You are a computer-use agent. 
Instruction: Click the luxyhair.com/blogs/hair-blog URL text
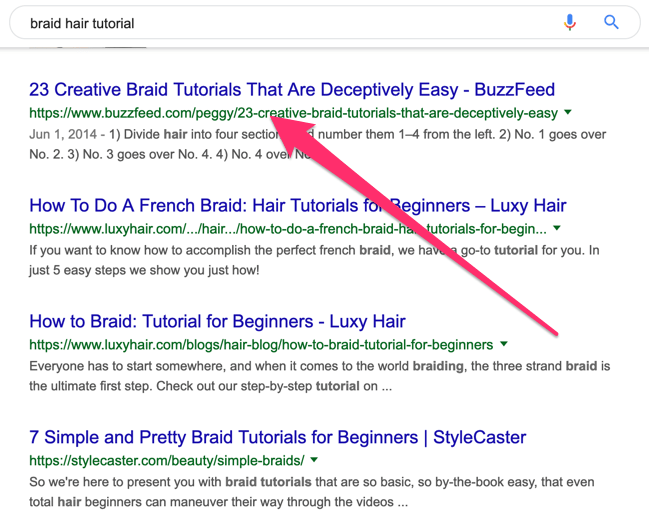pyautogui.click(x=261, y=344)
